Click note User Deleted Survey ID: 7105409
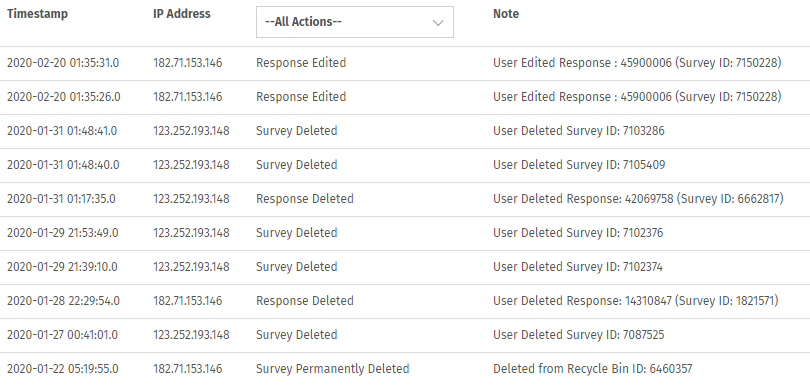The image size is (810, 385). [x=579, y=165]
